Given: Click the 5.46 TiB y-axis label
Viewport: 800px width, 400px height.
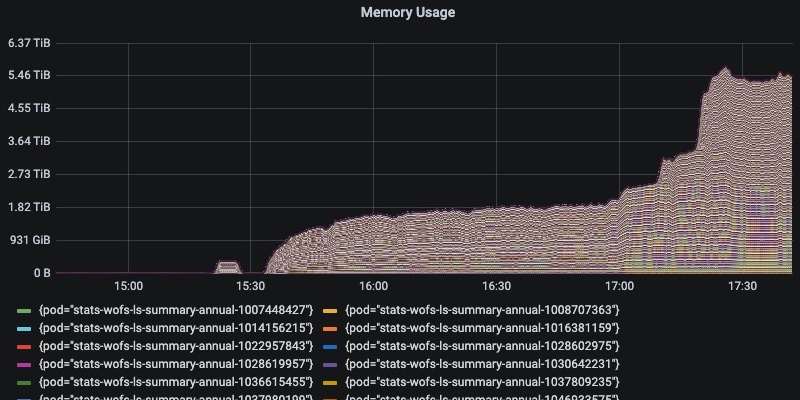Looking at the screenshot, I should (29, 76).
